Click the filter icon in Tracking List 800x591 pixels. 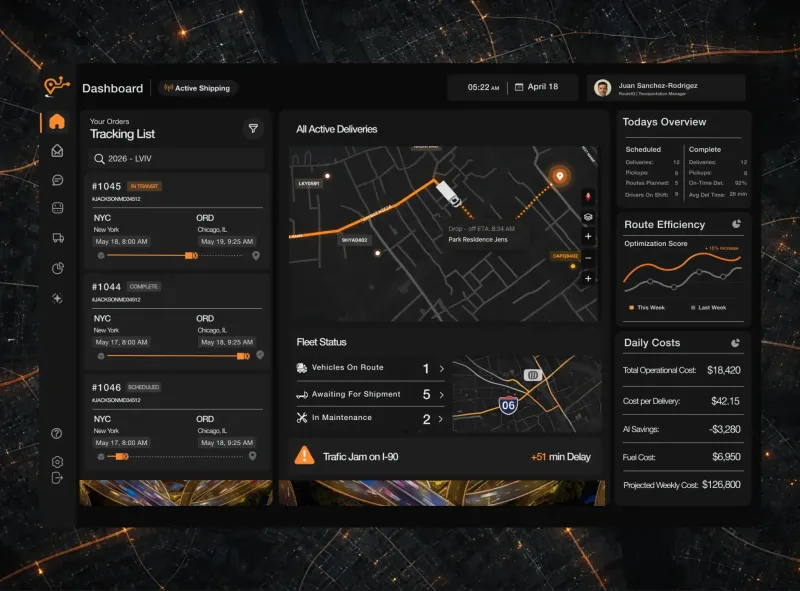(x=253, y=128)
